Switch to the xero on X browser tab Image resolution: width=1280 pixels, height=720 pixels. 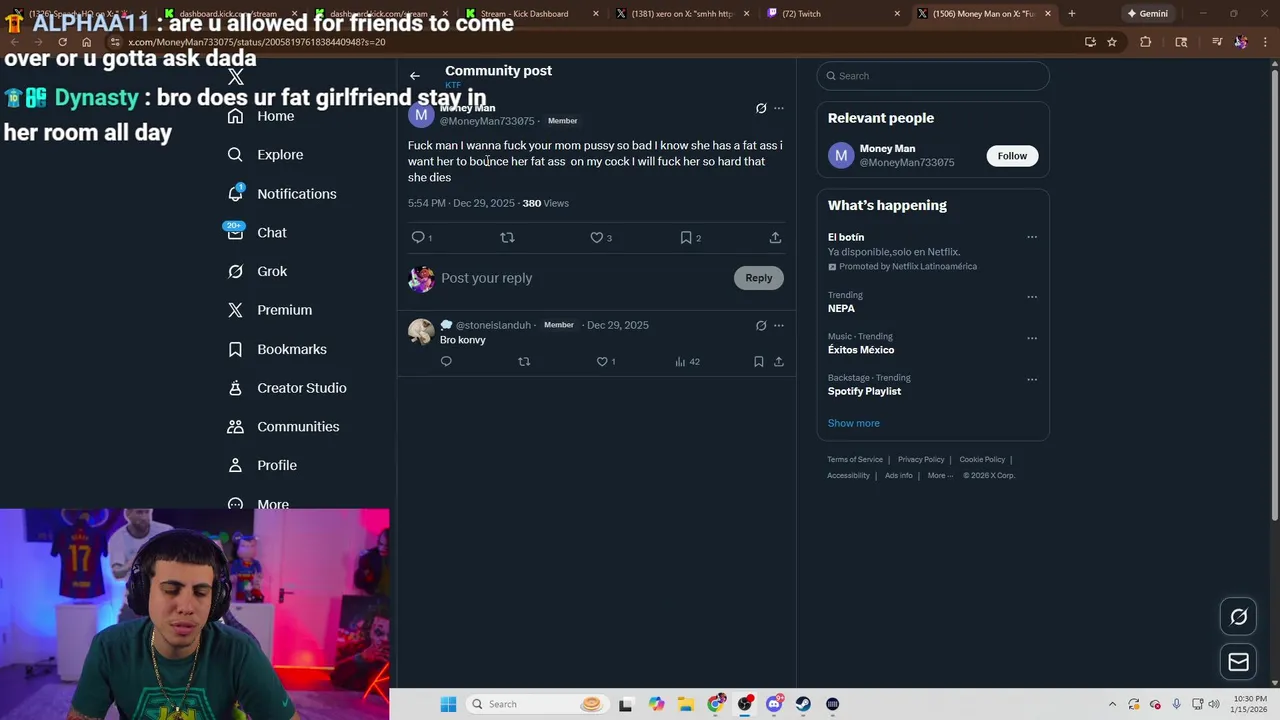pyautogui.click(x=682, y=14)
